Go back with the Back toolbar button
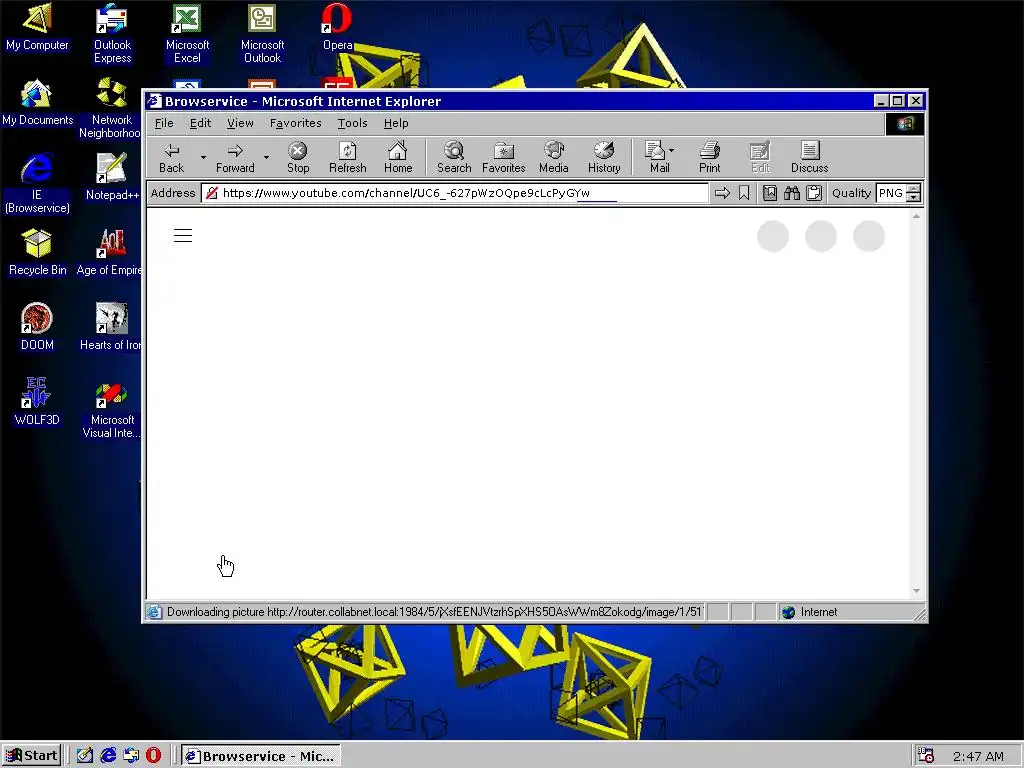This screenshot has height=768, width=1024. 172,158
